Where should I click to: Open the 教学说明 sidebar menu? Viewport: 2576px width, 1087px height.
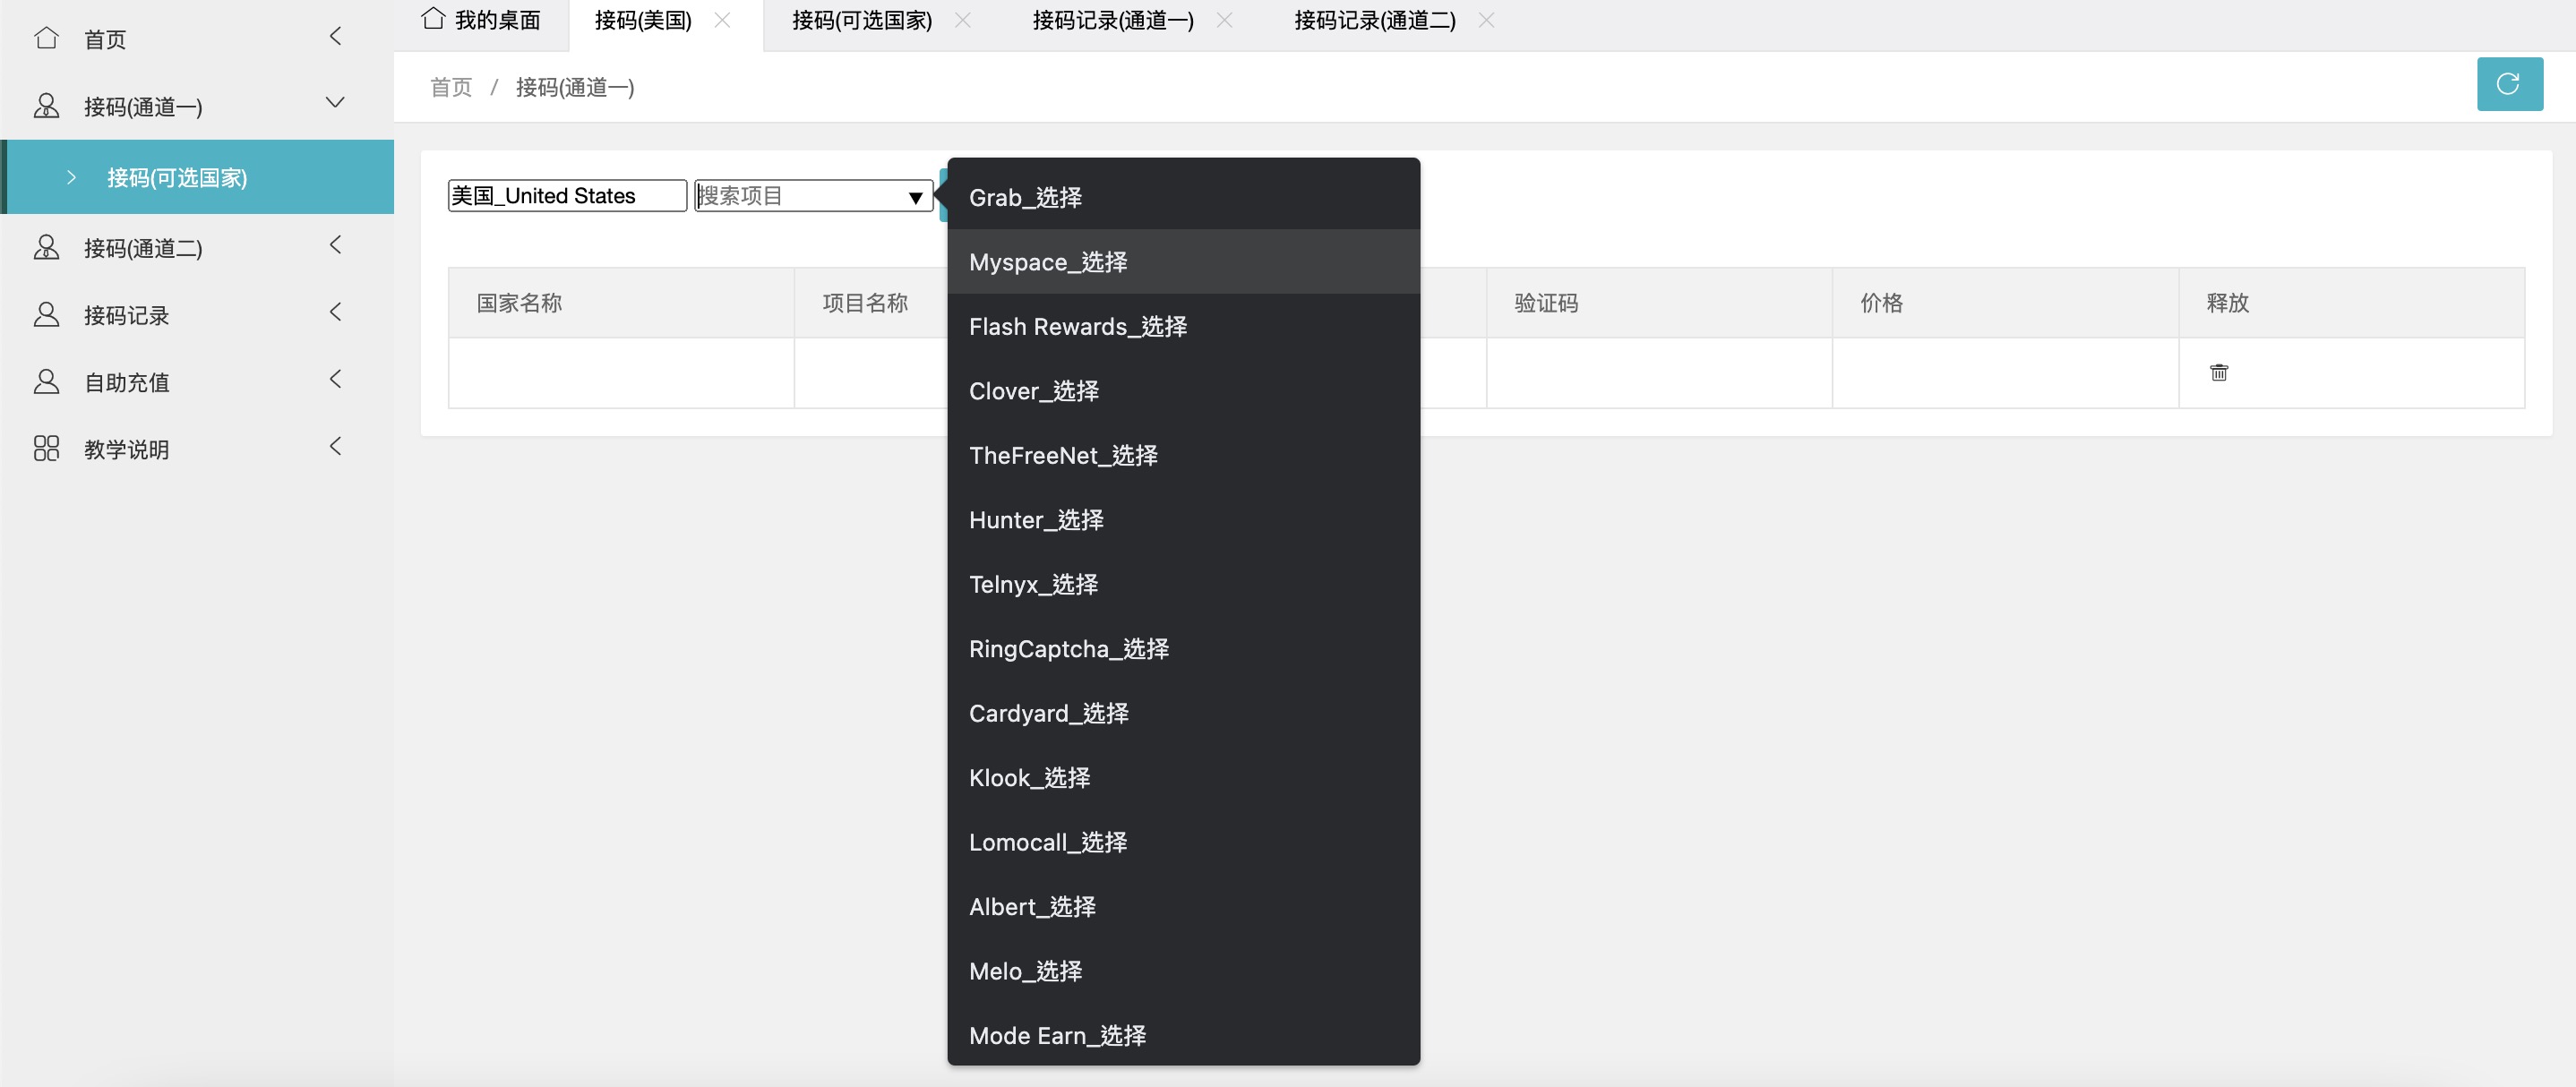pos(197,449)
